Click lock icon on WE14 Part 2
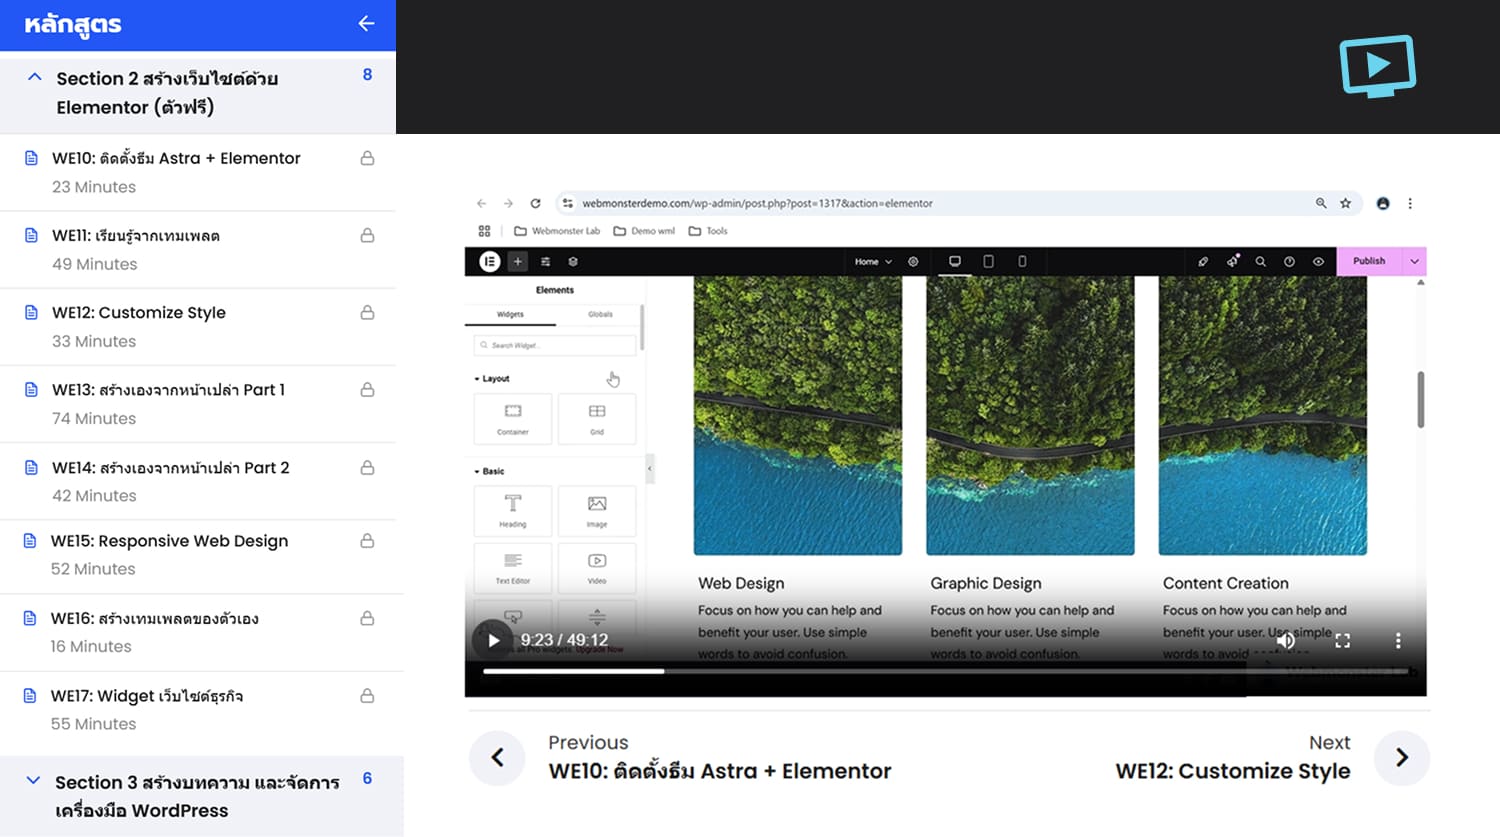 coord(367,467)
